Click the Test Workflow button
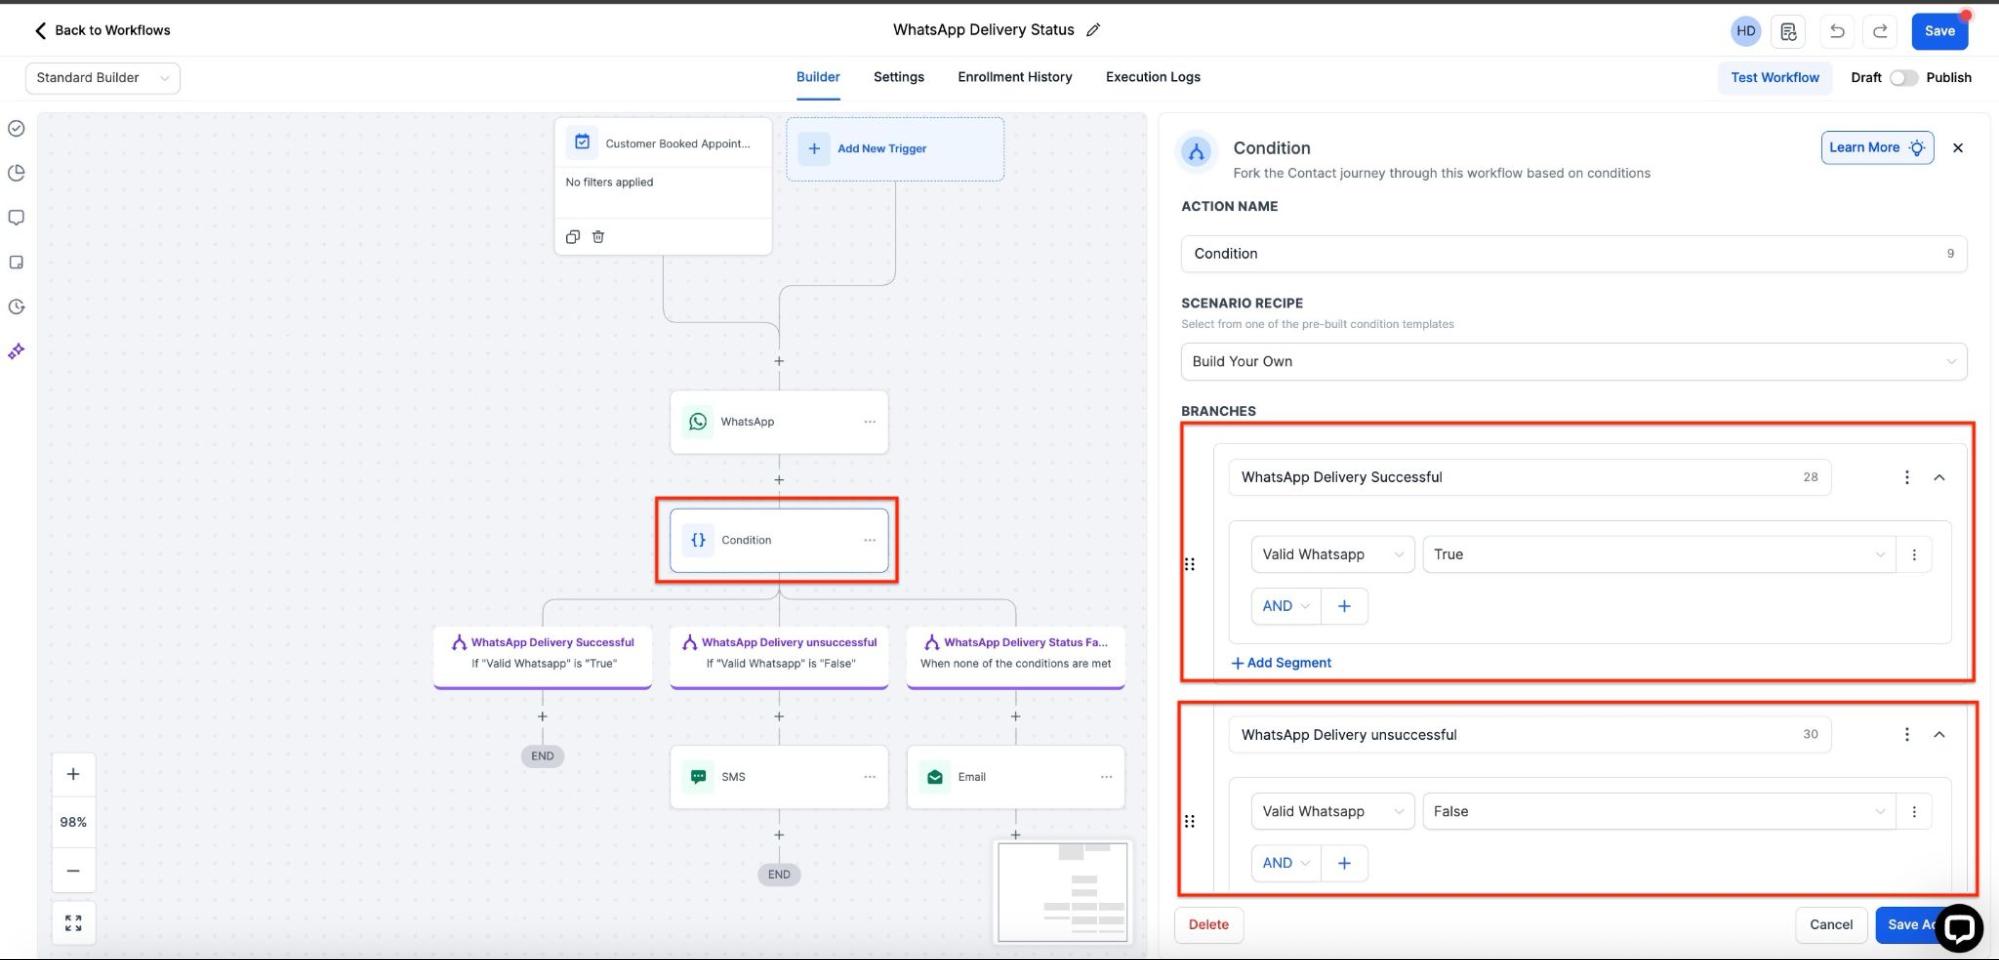 (1774, 78)
